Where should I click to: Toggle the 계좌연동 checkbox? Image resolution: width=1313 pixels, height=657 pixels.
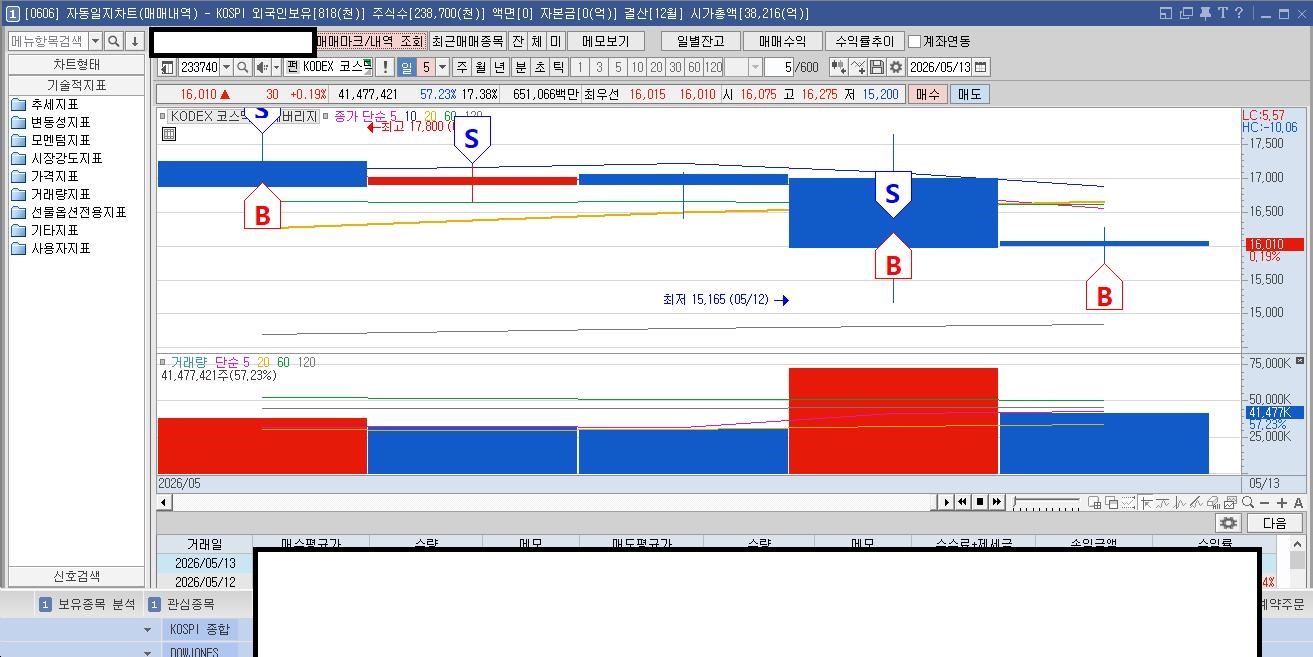pyautogui.click(x=914, y=41)
